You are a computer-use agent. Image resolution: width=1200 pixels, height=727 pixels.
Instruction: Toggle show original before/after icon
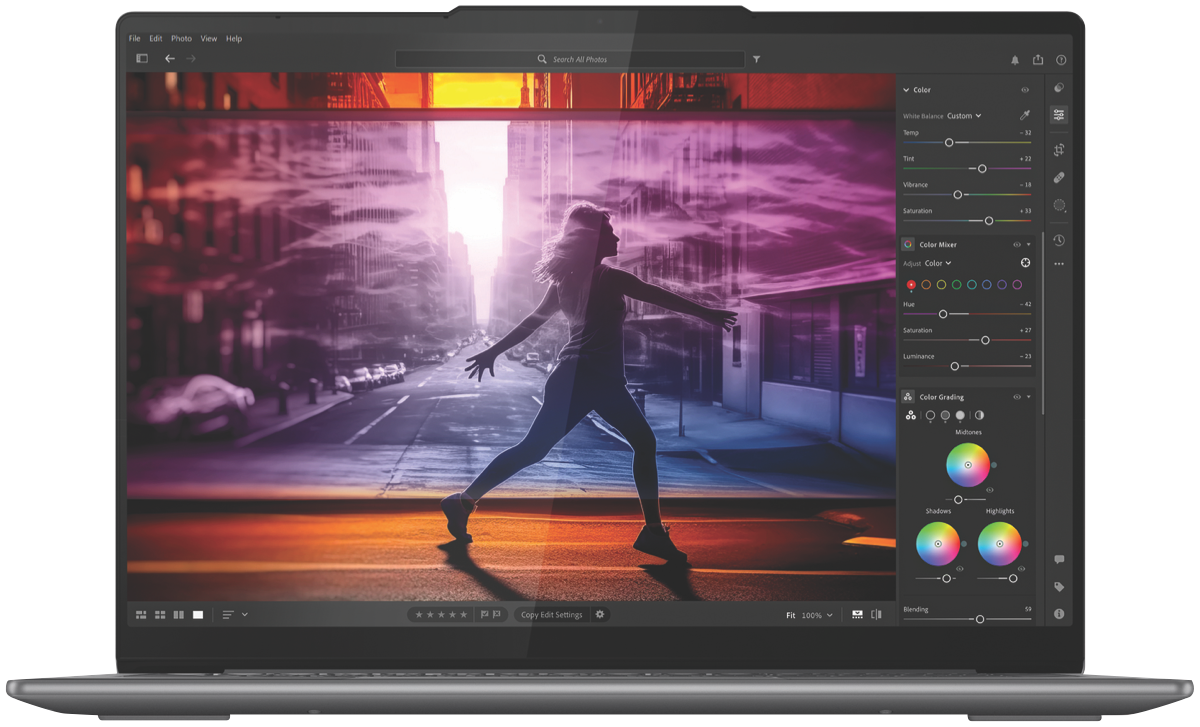coord(876,615)
